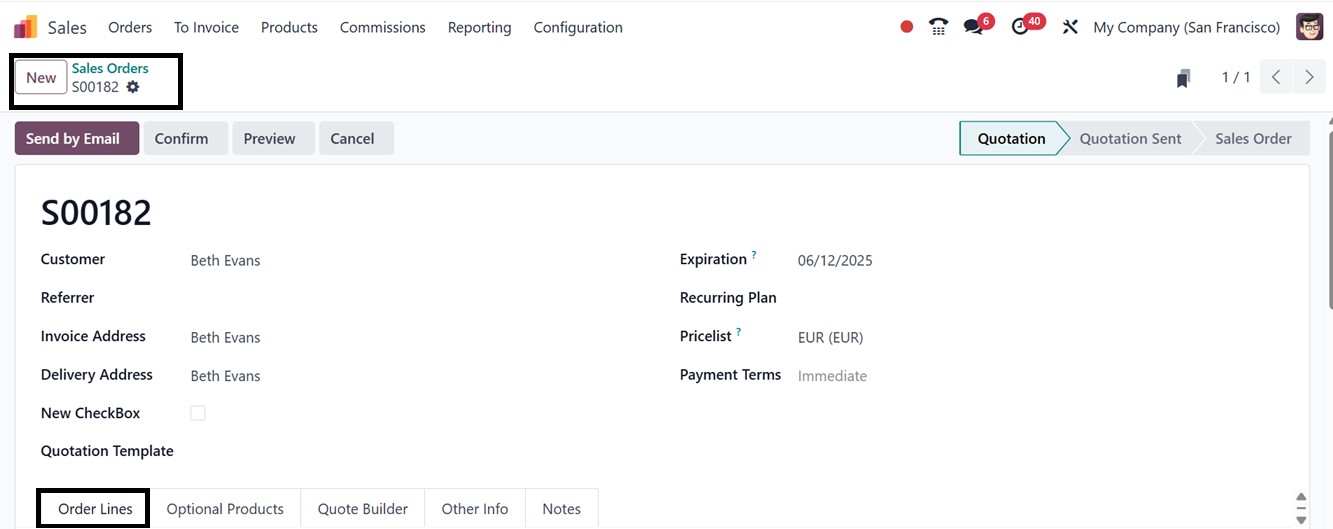
Task: Set status to Quotation Sent stage
Action: [1130, 139]
